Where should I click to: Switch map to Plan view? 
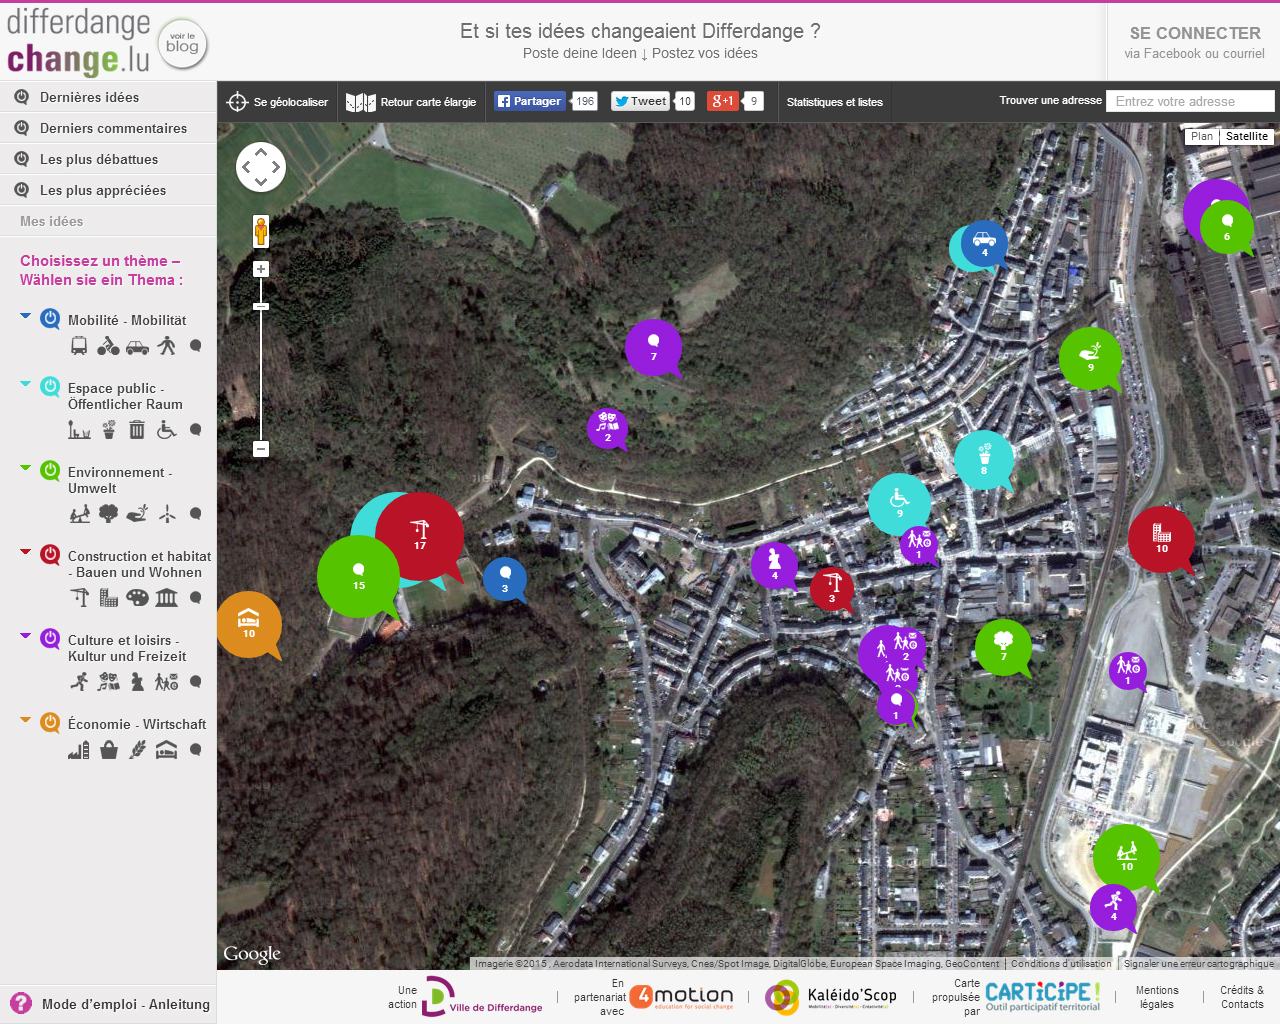1201,136
